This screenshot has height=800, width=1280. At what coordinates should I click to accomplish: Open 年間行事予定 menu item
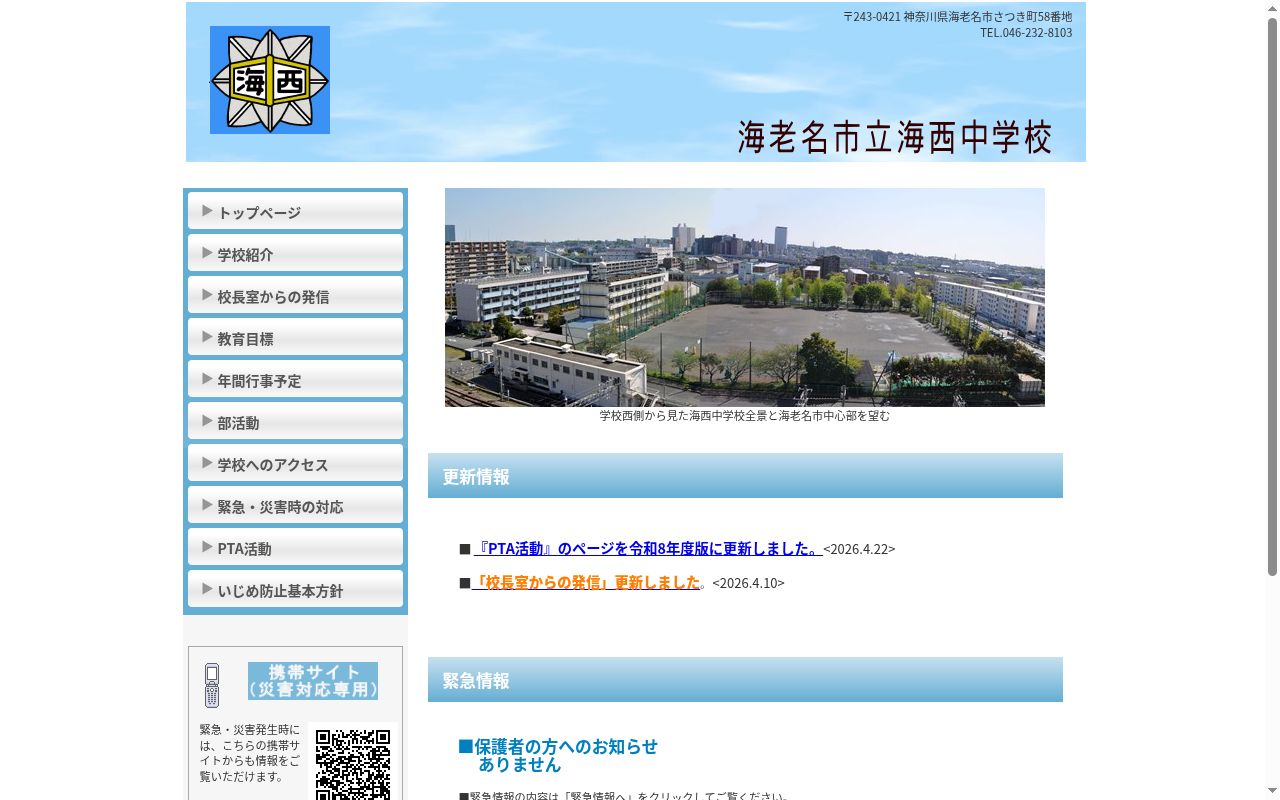[295, 379]
